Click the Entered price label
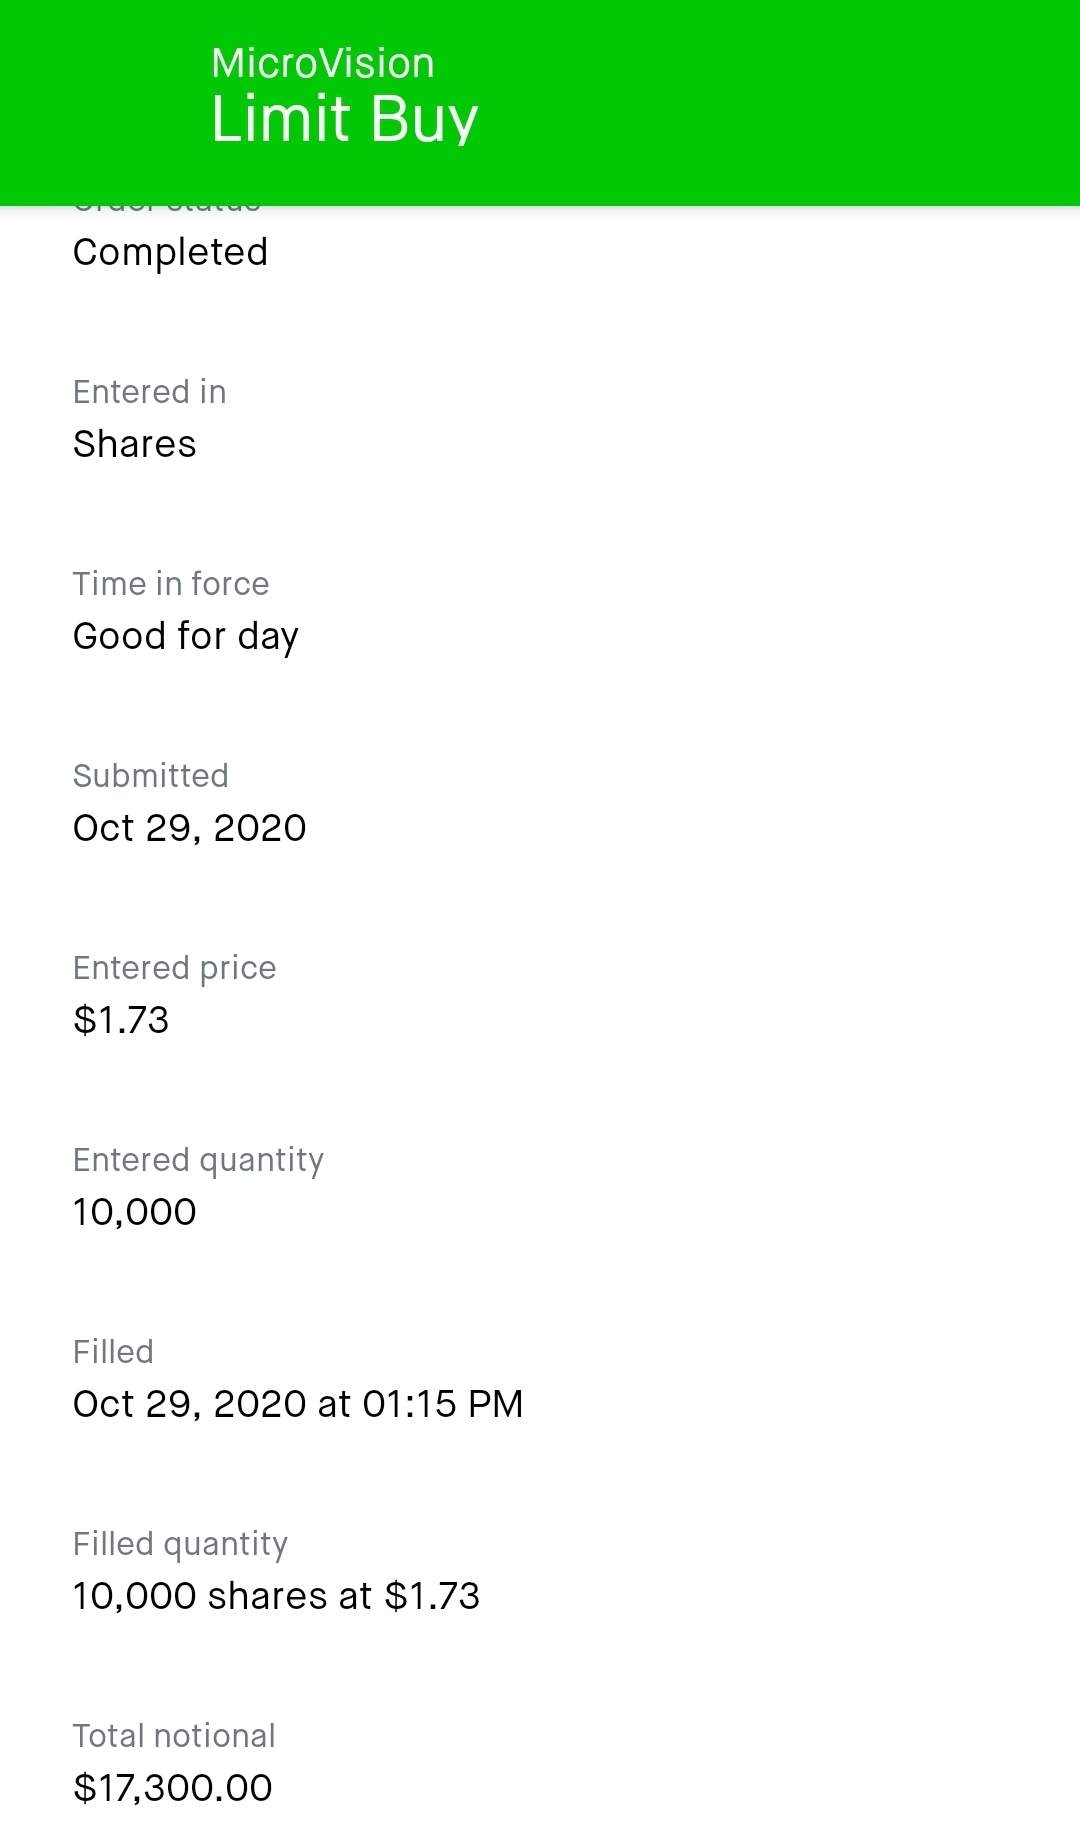Image resolution: width=1080 pixels, height=1843 pixels. click(174, 968)
